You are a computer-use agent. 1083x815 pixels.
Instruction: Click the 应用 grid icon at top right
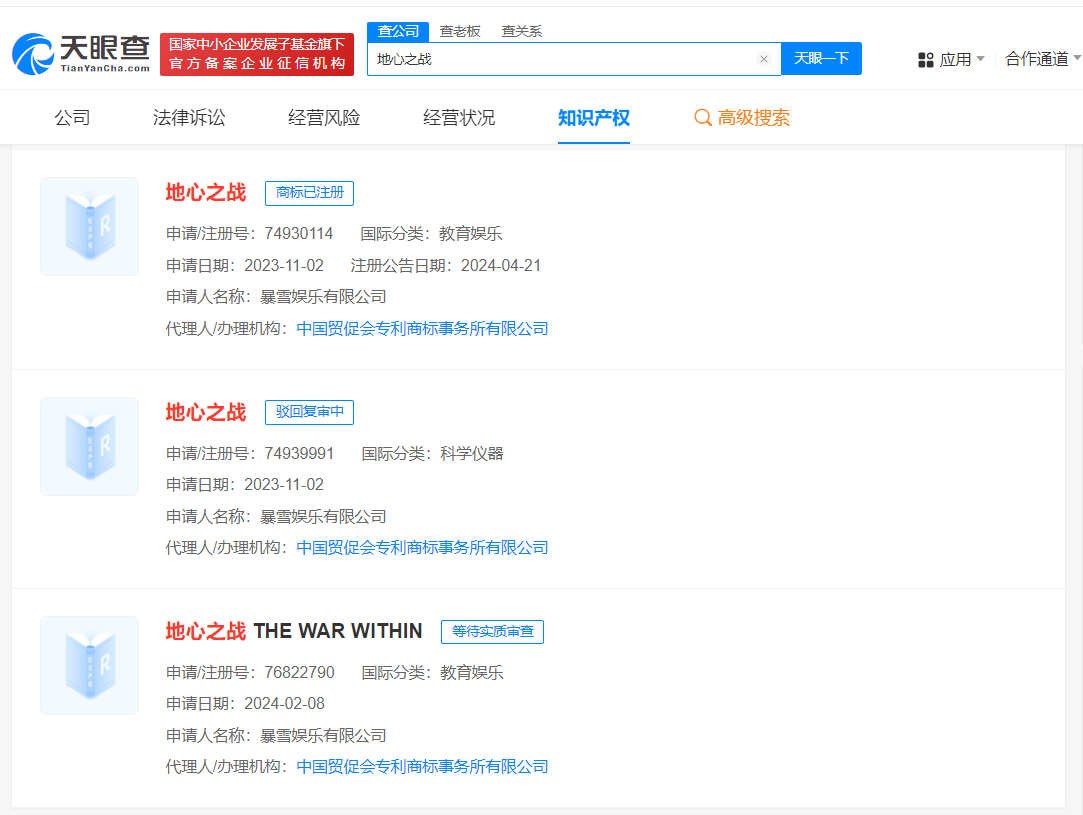(925, 59)
